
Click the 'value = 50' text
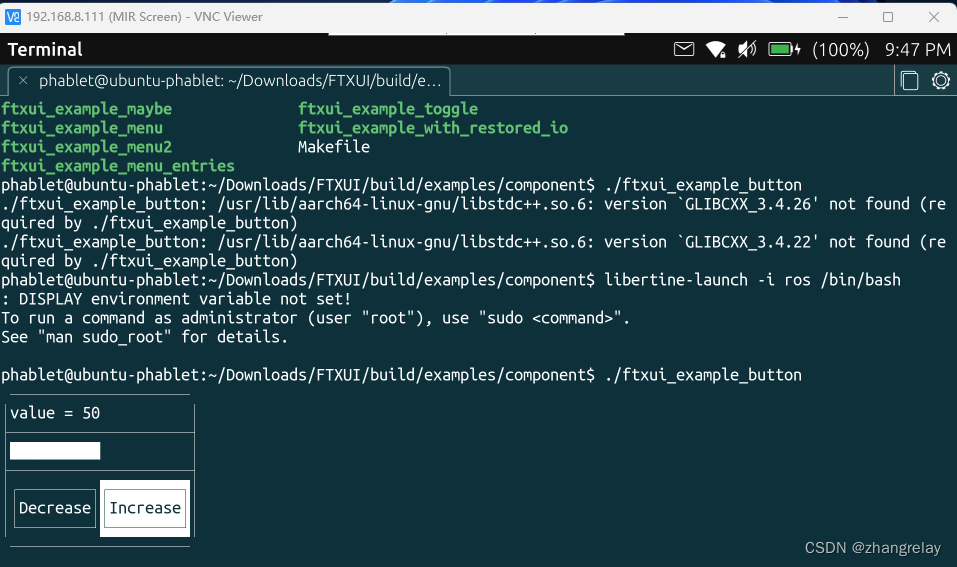pyautogui.click(x=55, y=413)
